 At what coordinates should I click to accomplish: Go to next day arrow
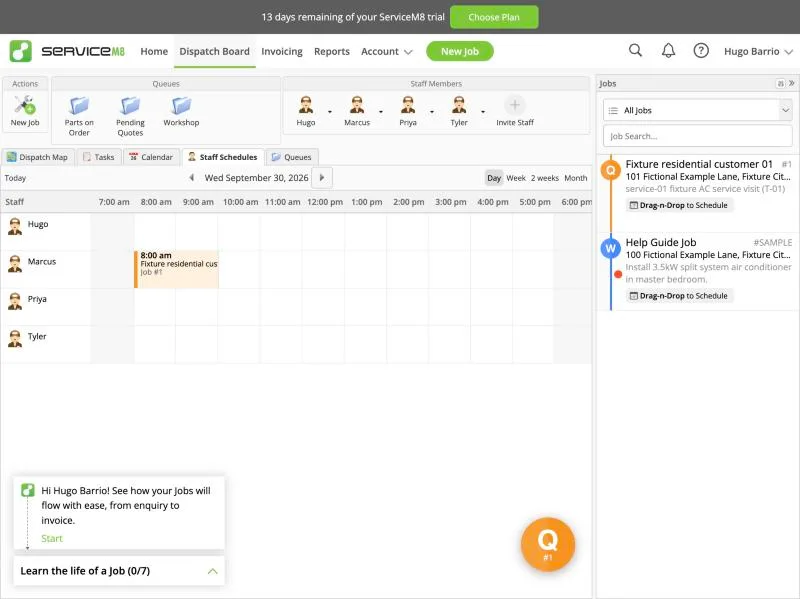(322, 178)
